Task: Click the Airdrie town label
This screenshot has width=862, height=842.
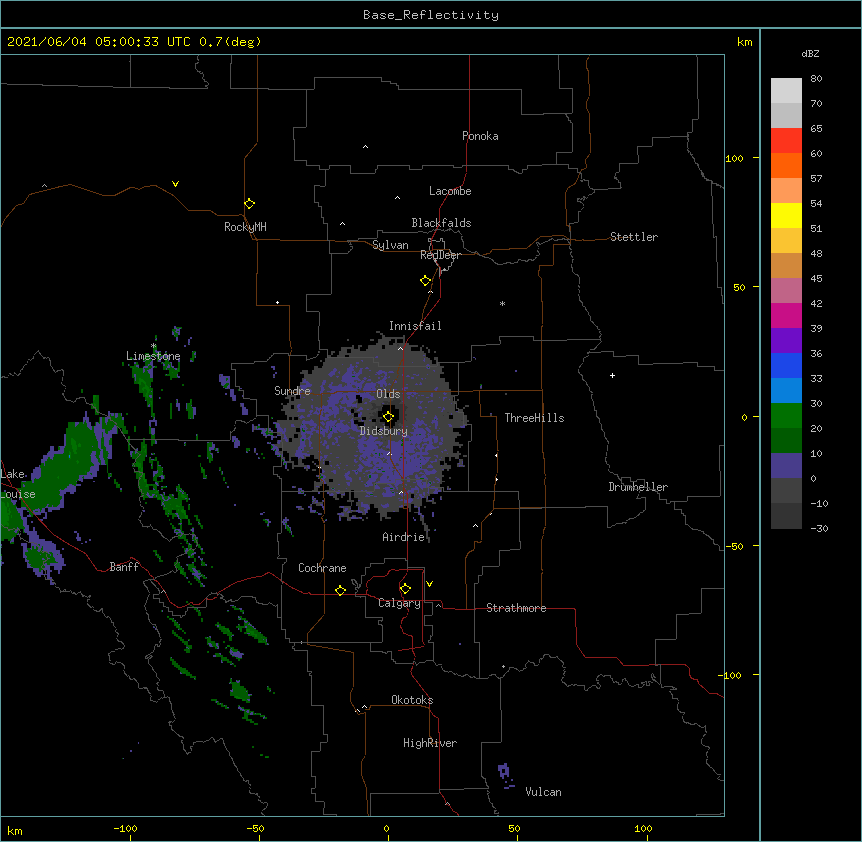Action: point(404,537)
